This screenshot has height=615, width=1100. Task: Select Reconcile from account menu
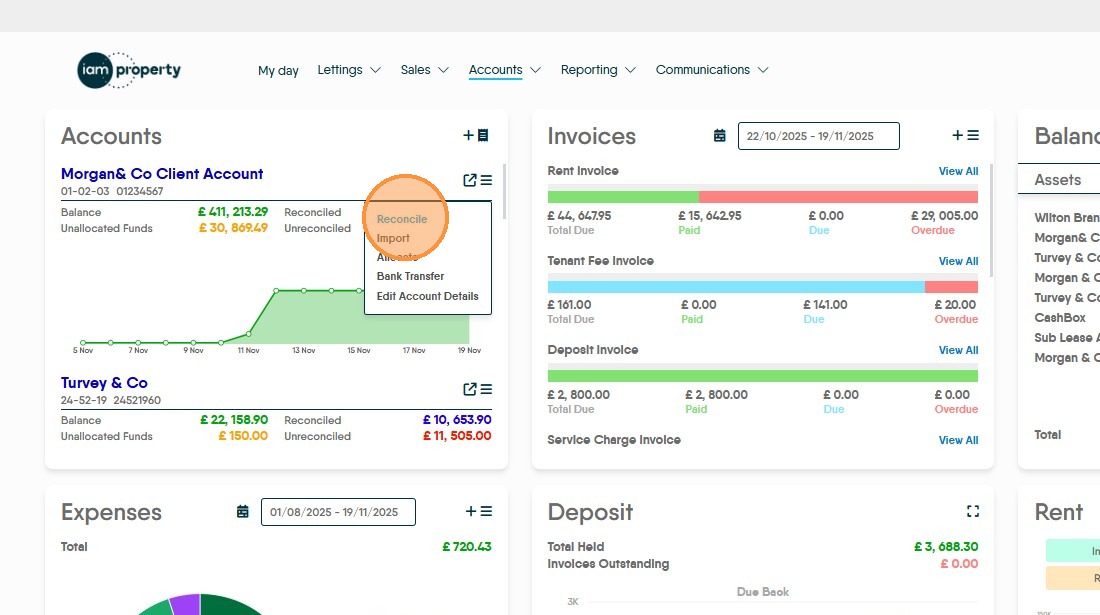(x=402, y=219)
